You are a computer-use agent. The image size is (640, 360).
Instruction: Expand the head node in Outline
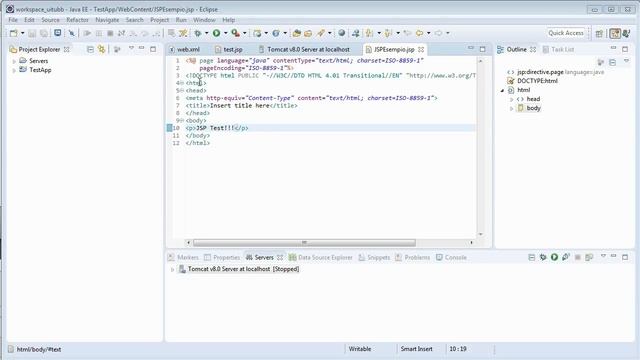coord(511,99)
